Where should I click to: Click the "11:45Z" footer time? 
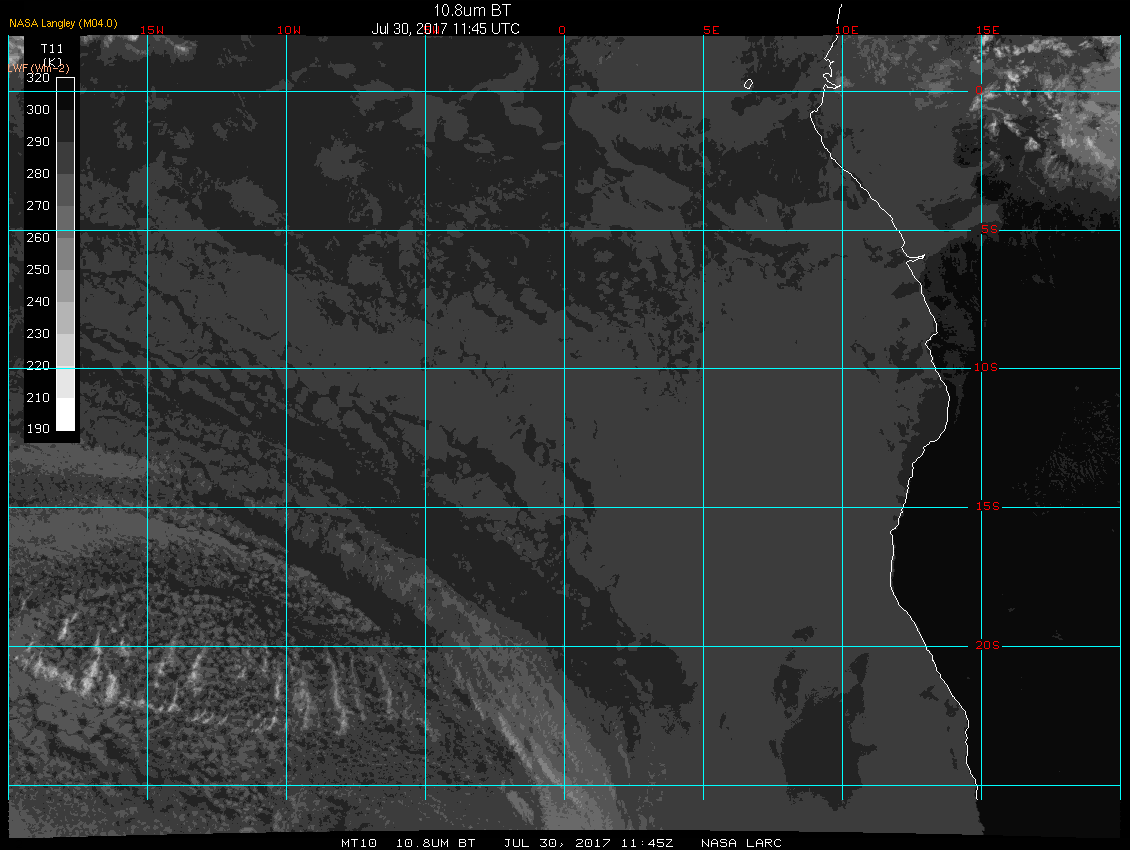pyautogui.click(x=646, y=843)
